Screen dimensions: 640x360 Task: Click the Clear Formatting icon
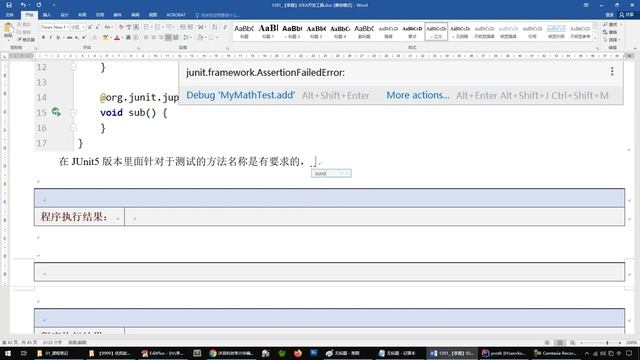pos(121,27)
